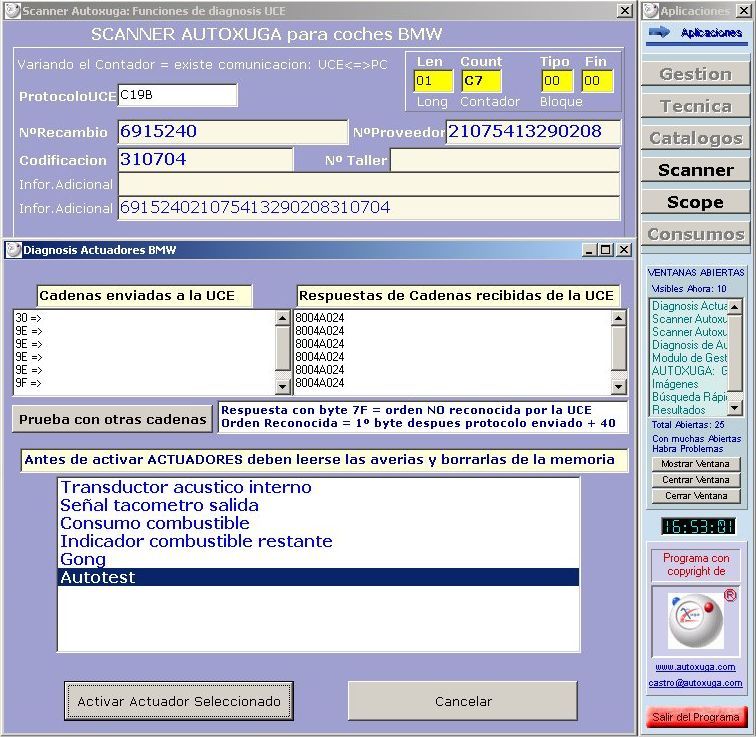Click the Diagnosis Actuadores BMW window title icon

point(14,250)
